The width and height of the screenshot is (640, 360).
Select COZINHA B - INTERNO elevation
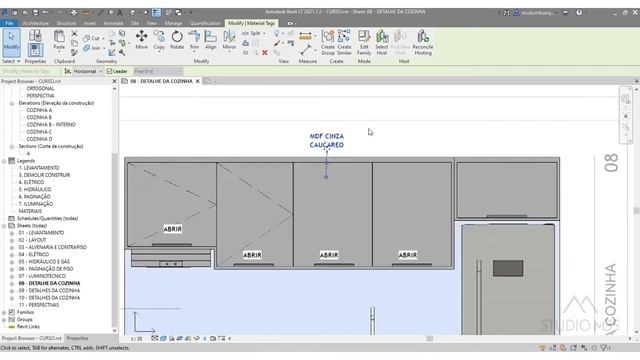coord(51,124)
